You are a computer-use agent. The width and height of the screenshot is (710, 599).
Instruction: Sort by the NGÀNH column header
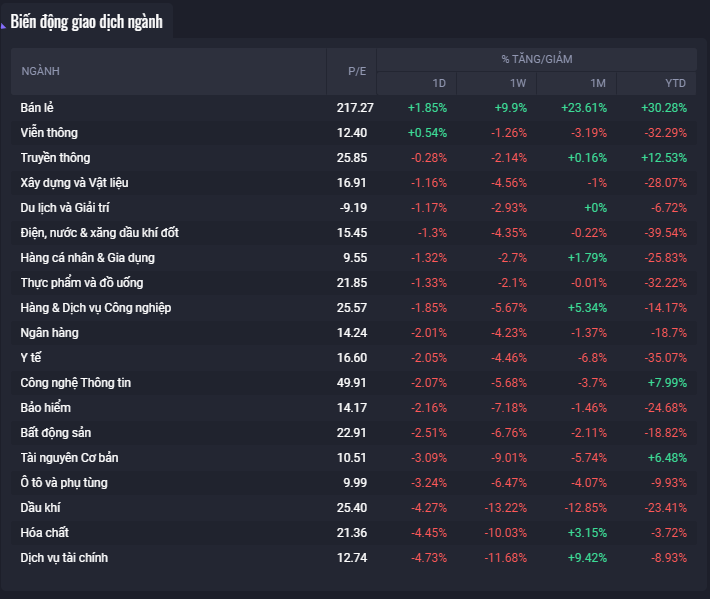[41, 71]
